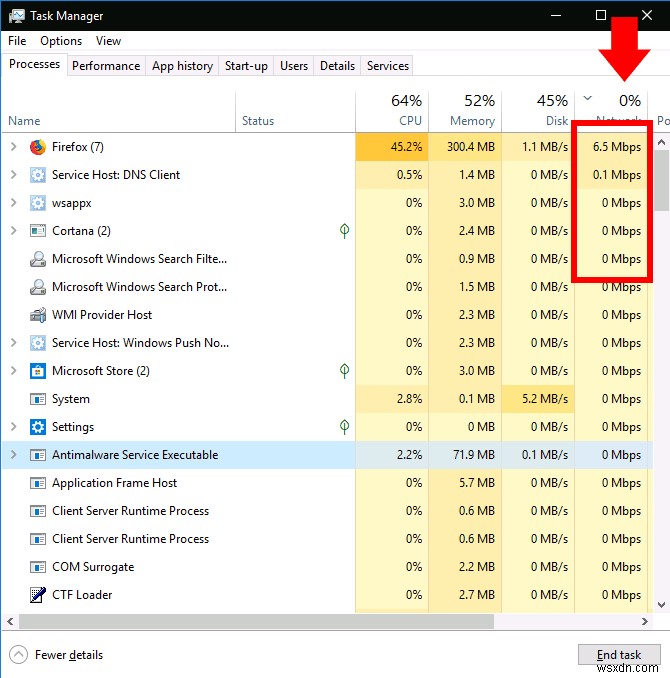Expand the Antimalware Service Executable group
Screen dimensions: 670x678
pos(13,454)
